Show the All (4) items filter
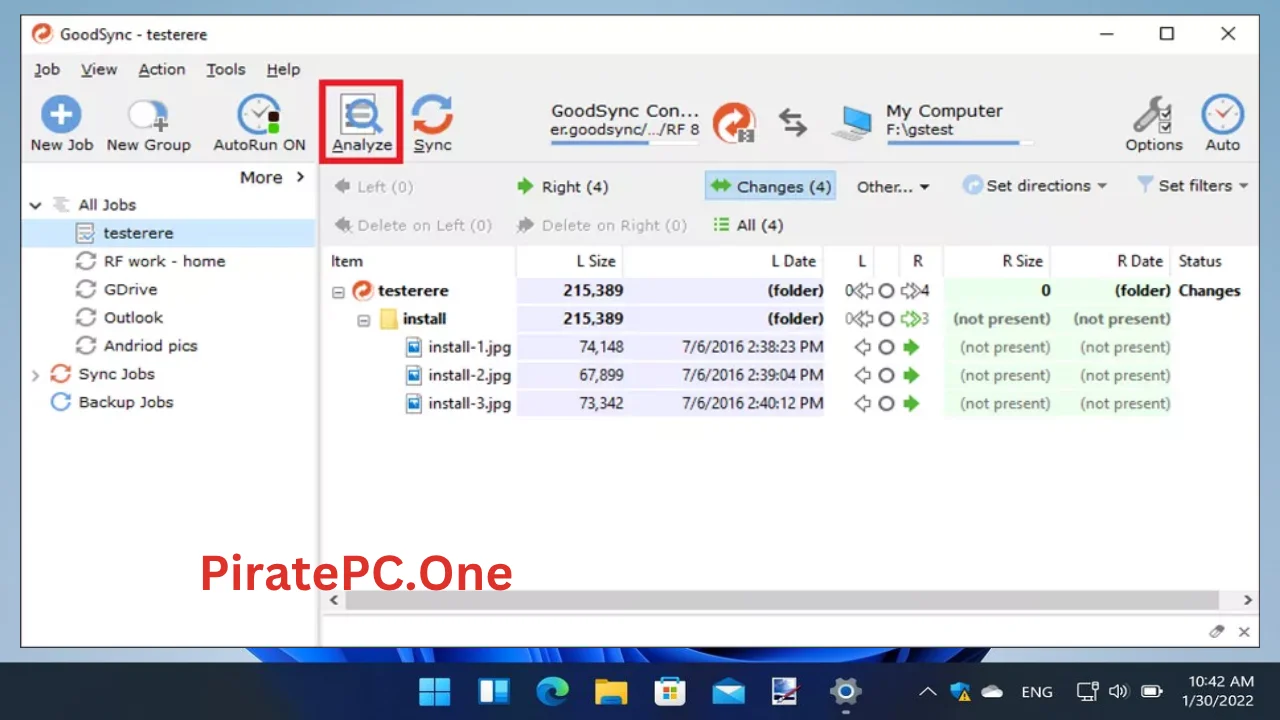Viewport: 1280px width, 720px height. tap(748, 225)
